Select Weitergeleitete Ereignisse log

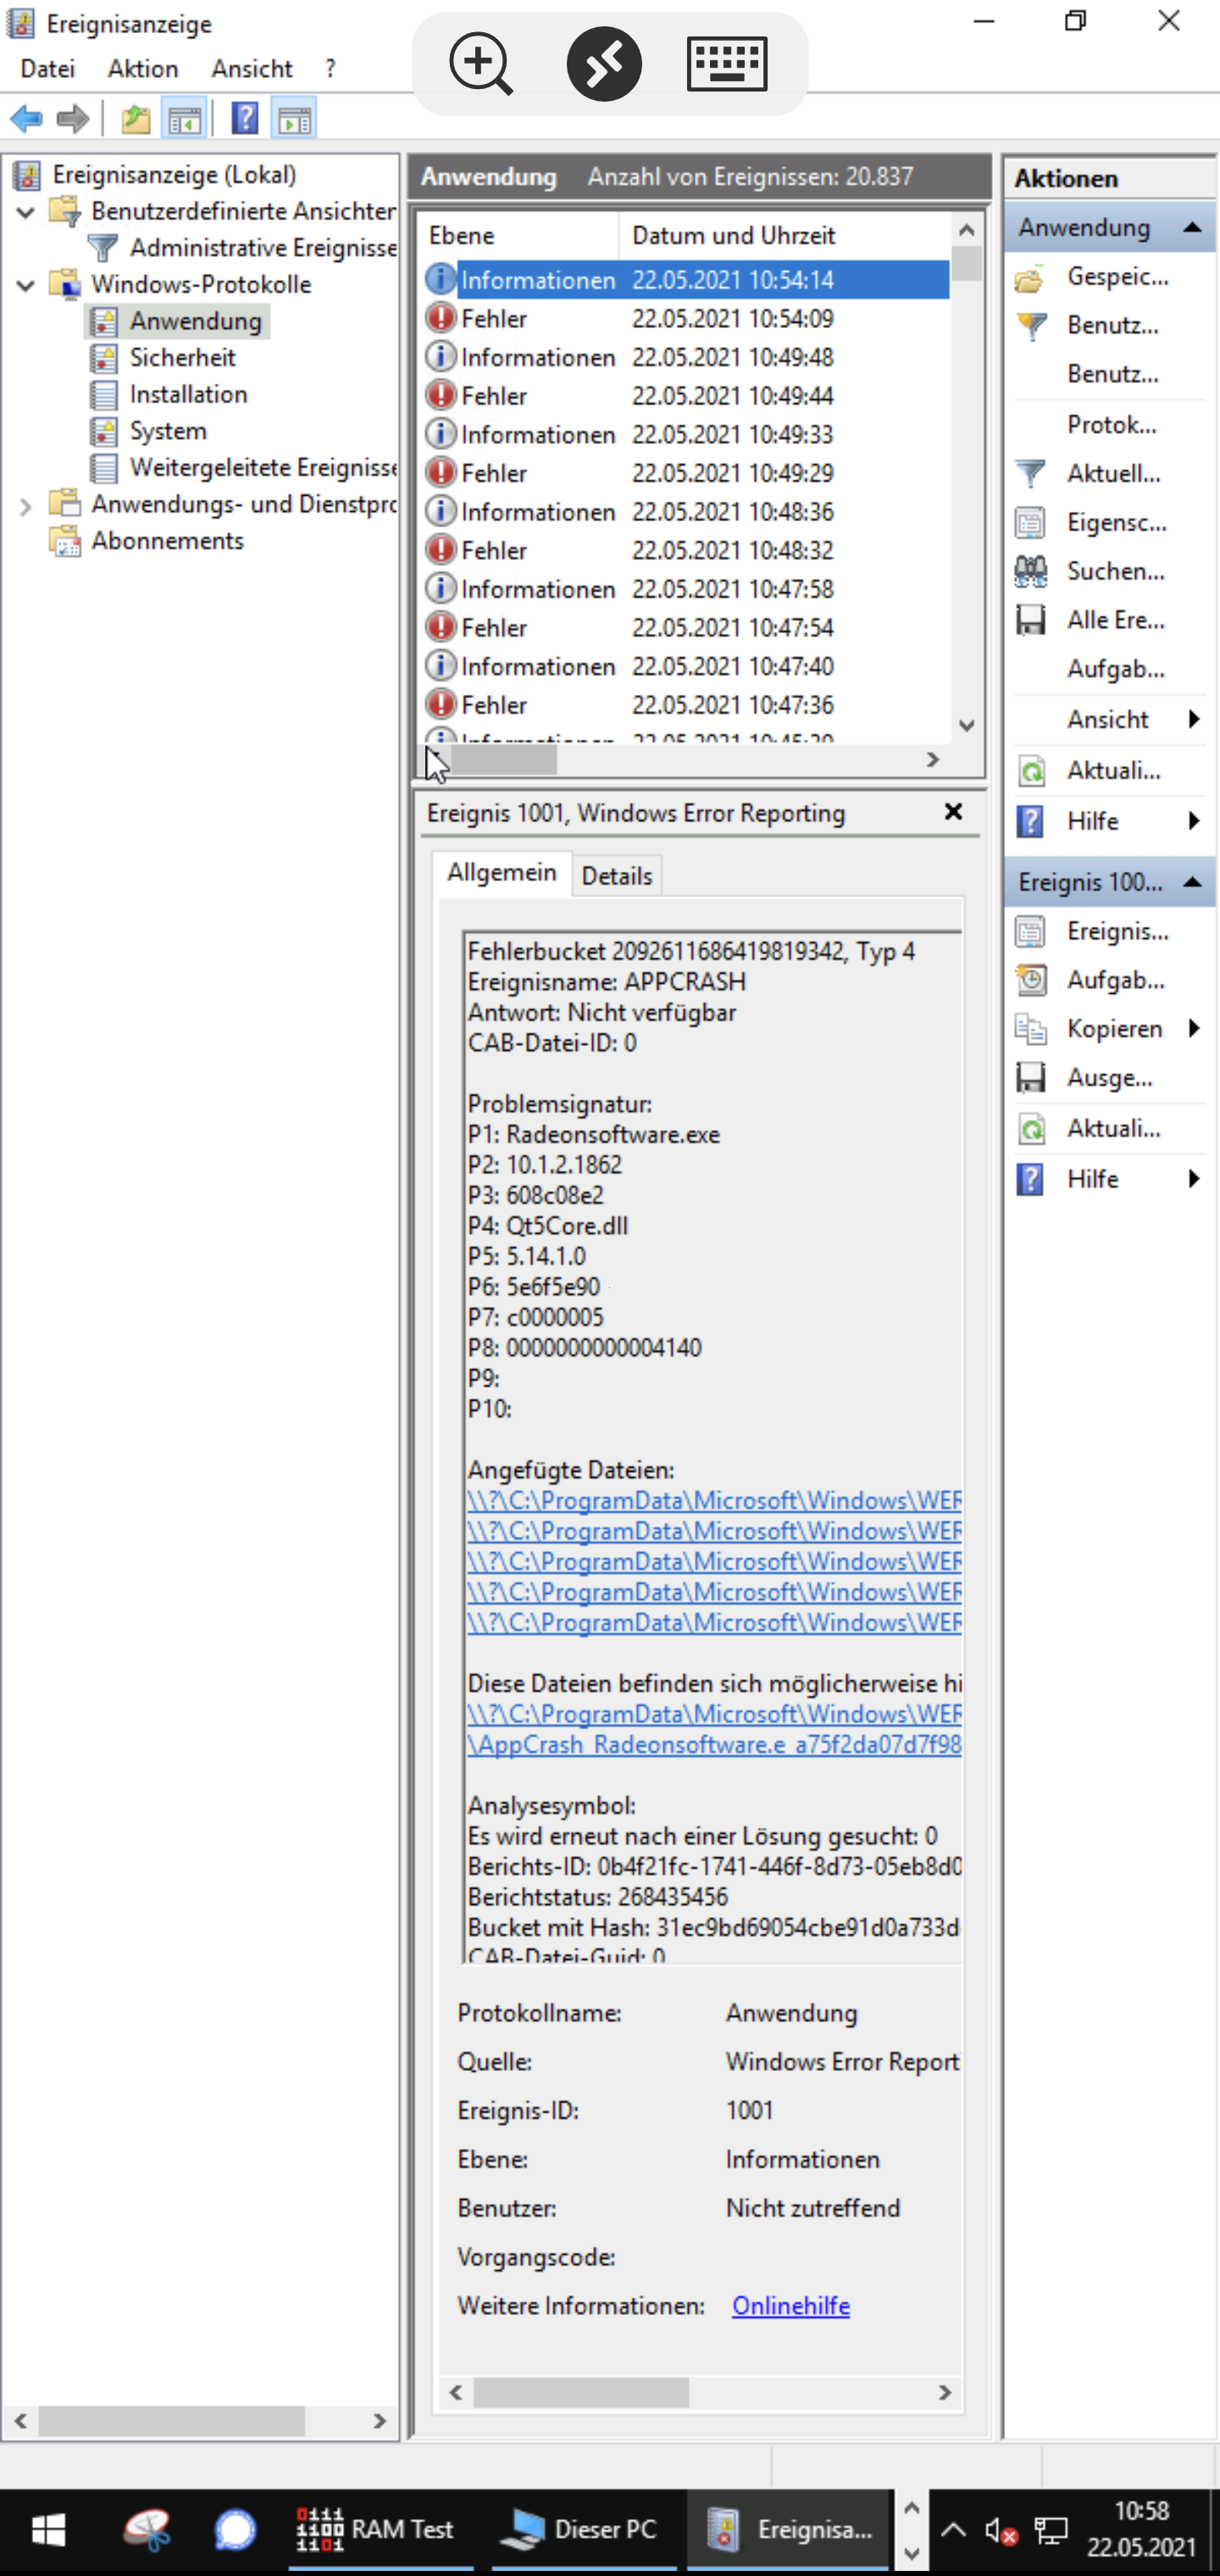tap(263, 468)
